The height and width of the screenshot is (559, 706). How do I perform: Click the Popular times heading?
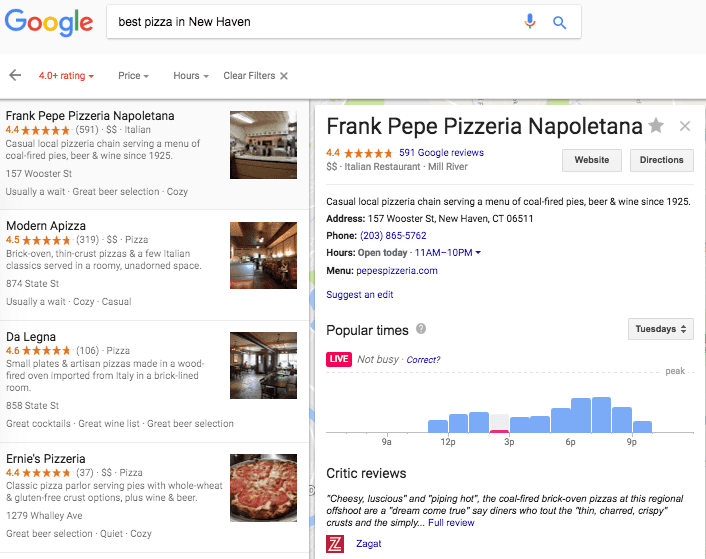(x=367, y=330)
